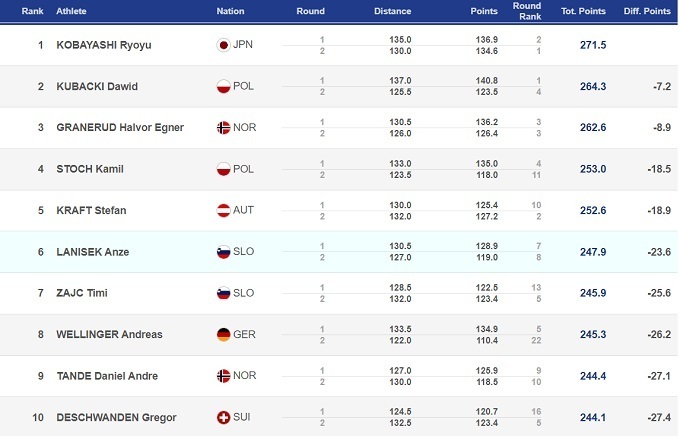
Task: Click the Distance column header
Action: coord(392,11)
